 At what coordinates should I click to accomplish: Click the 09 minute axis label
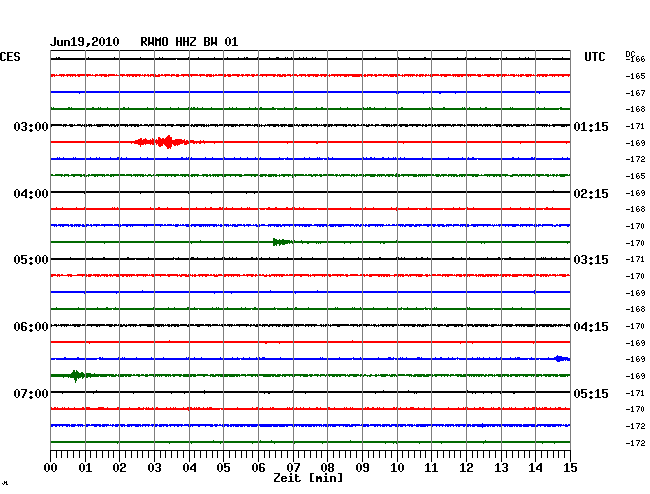tap(362, 468)
